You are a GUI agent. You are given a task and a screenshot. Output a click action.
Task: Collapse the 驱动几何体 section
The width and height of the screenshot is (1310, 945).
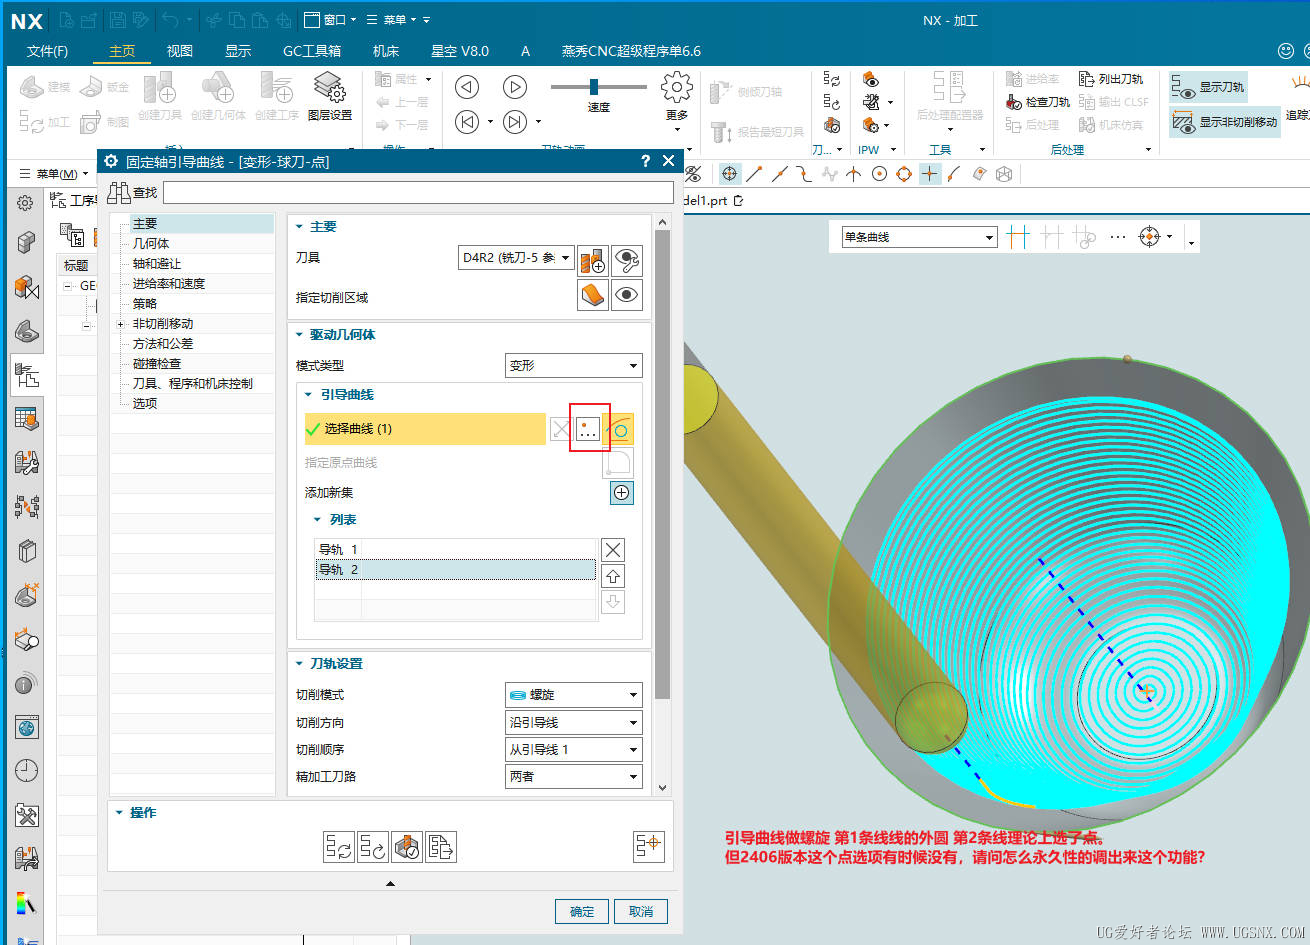[x=299, y=335]
